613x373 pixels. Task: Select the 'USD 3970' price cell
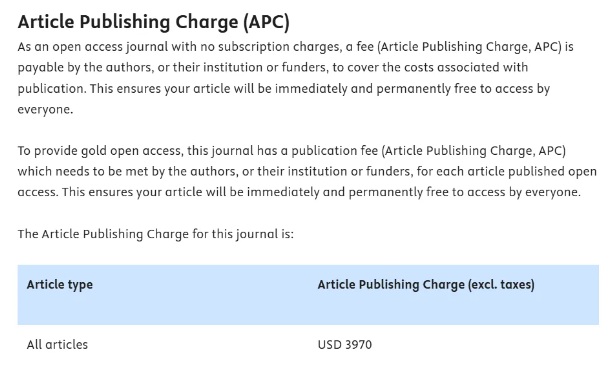click(345, 344)
